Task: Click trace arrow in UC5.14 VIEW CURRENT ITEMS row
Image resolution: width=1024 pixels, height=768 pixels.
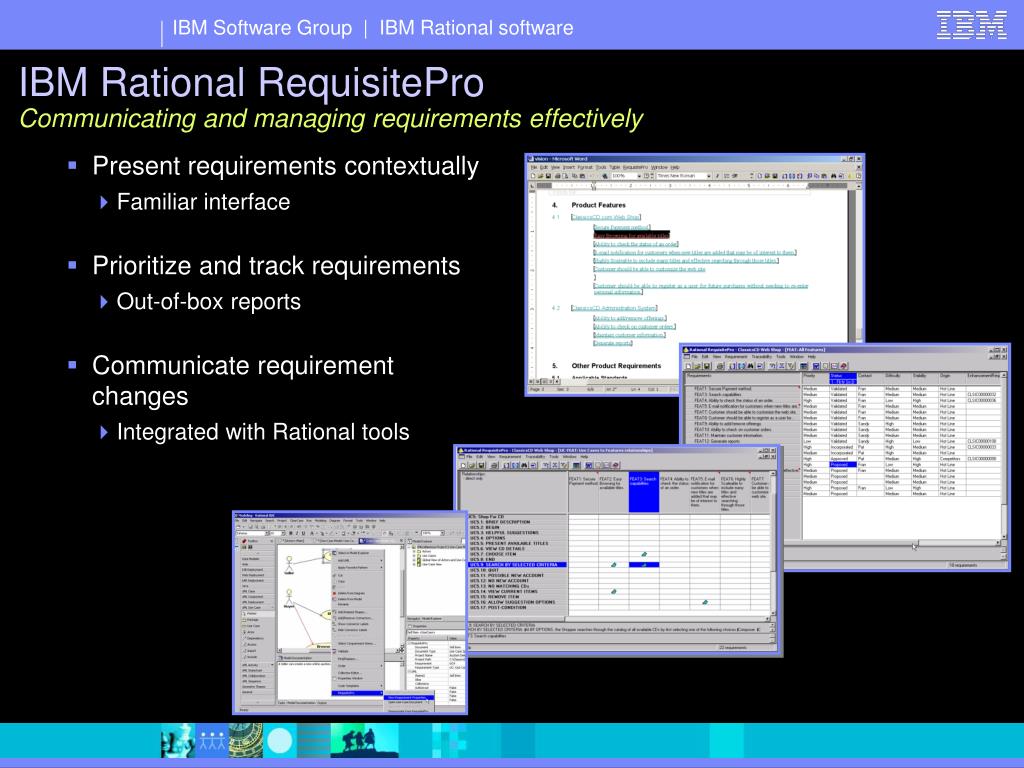Action: (x=613, y=592)
